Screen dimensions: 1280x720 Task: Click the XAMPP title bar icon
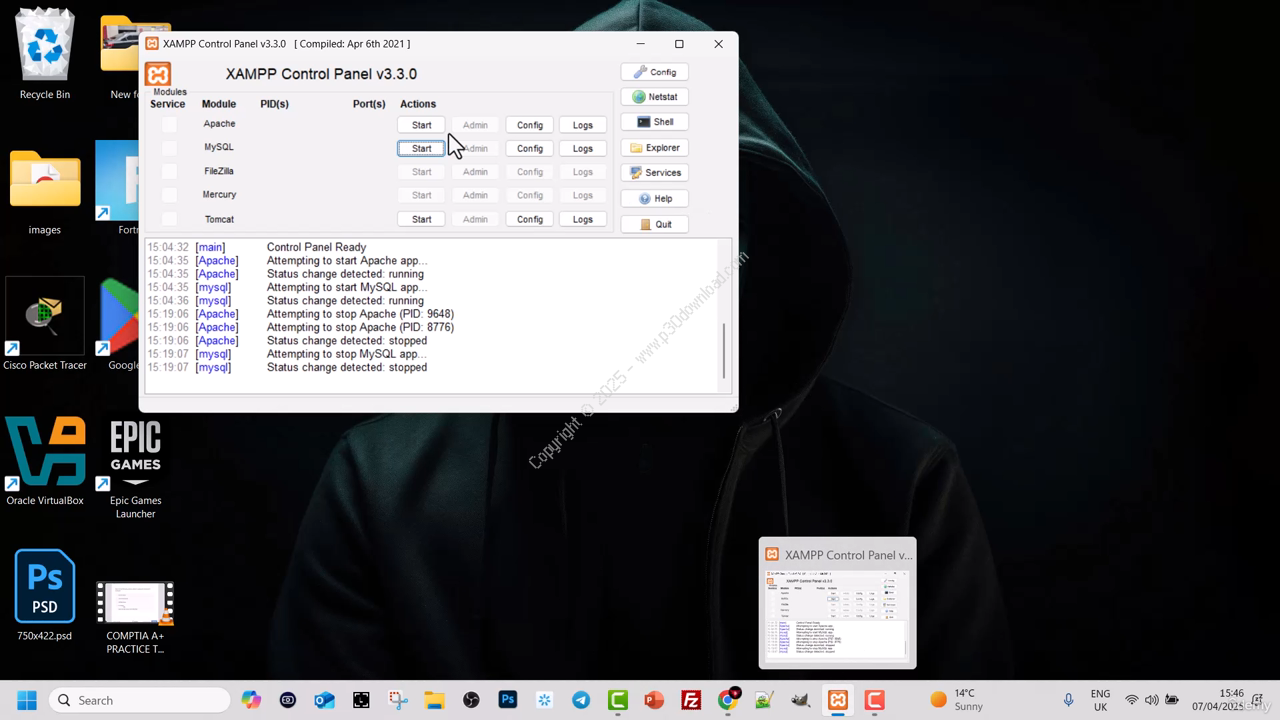pos(152,44)
